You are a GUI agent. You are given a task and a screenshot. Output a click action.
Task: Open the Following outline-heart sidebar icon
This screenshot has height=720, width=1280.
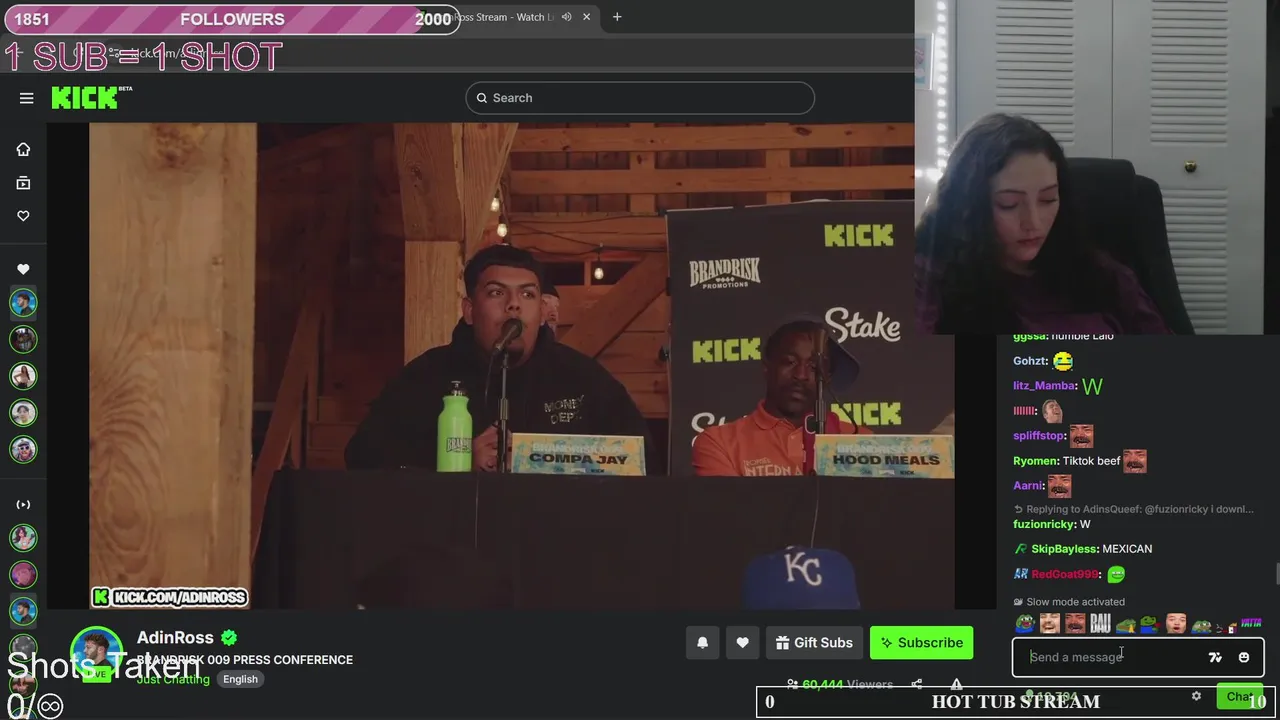[x=23, y=216]
